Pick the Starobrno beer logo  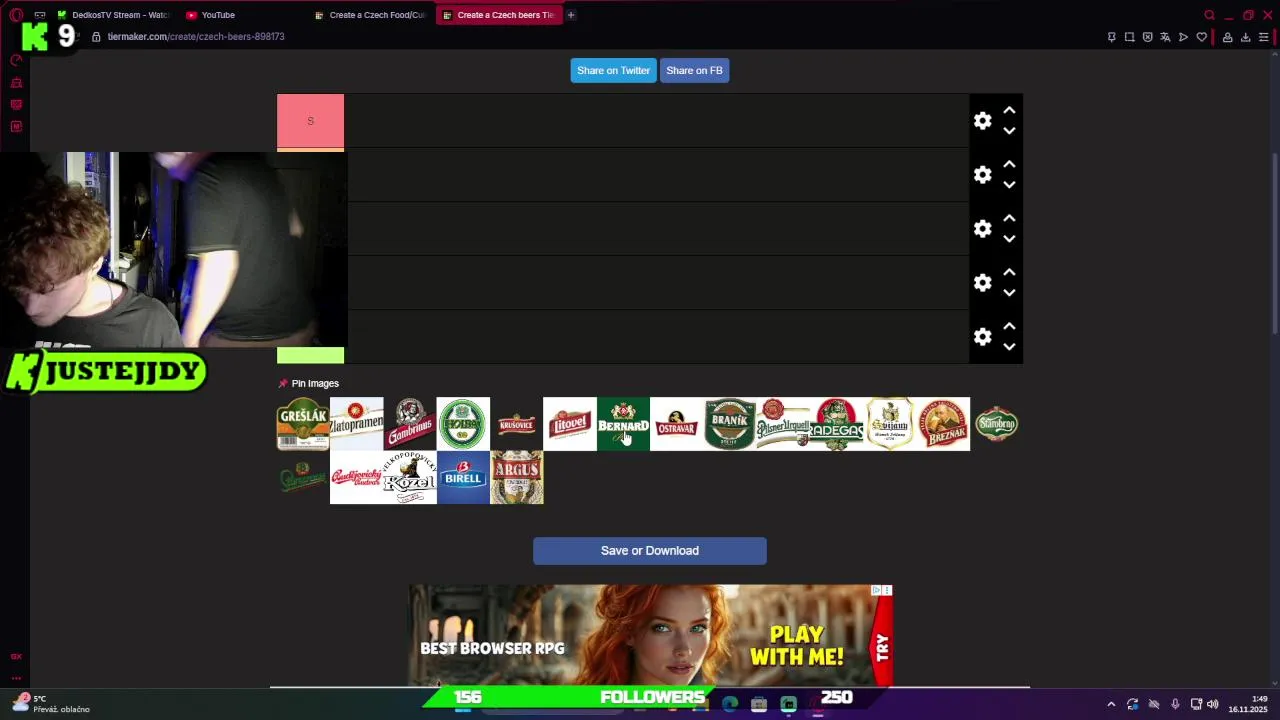click(997, 424)
